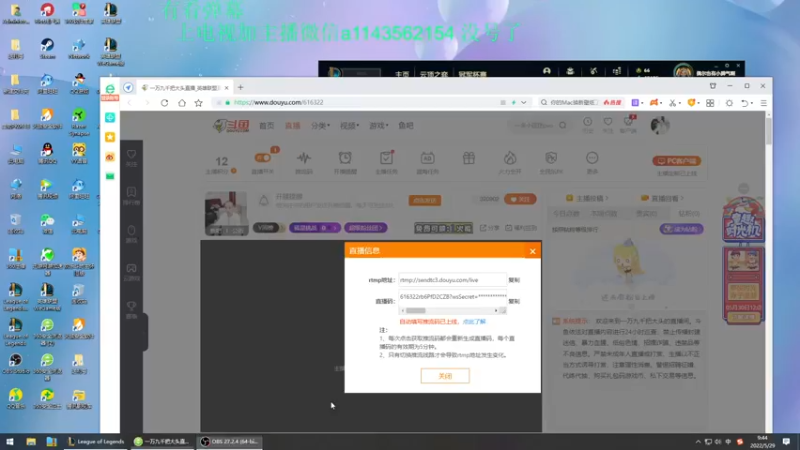Open the Windows notification center icon
The width and height of the screenshot is (800, 450).
[786, 442]
